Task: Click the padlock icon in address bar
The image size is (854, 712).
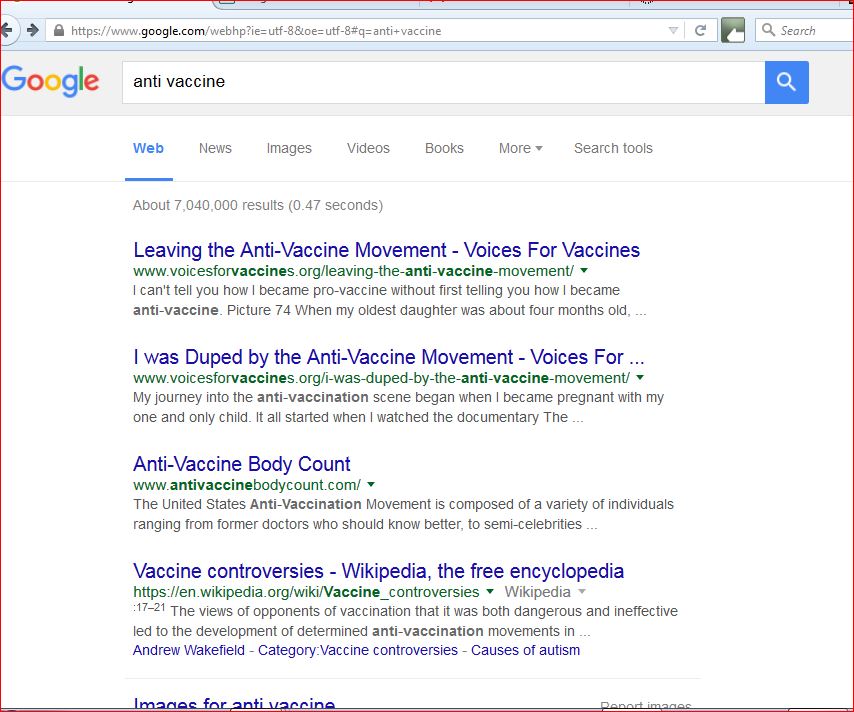Action: [x=59, y=31]
